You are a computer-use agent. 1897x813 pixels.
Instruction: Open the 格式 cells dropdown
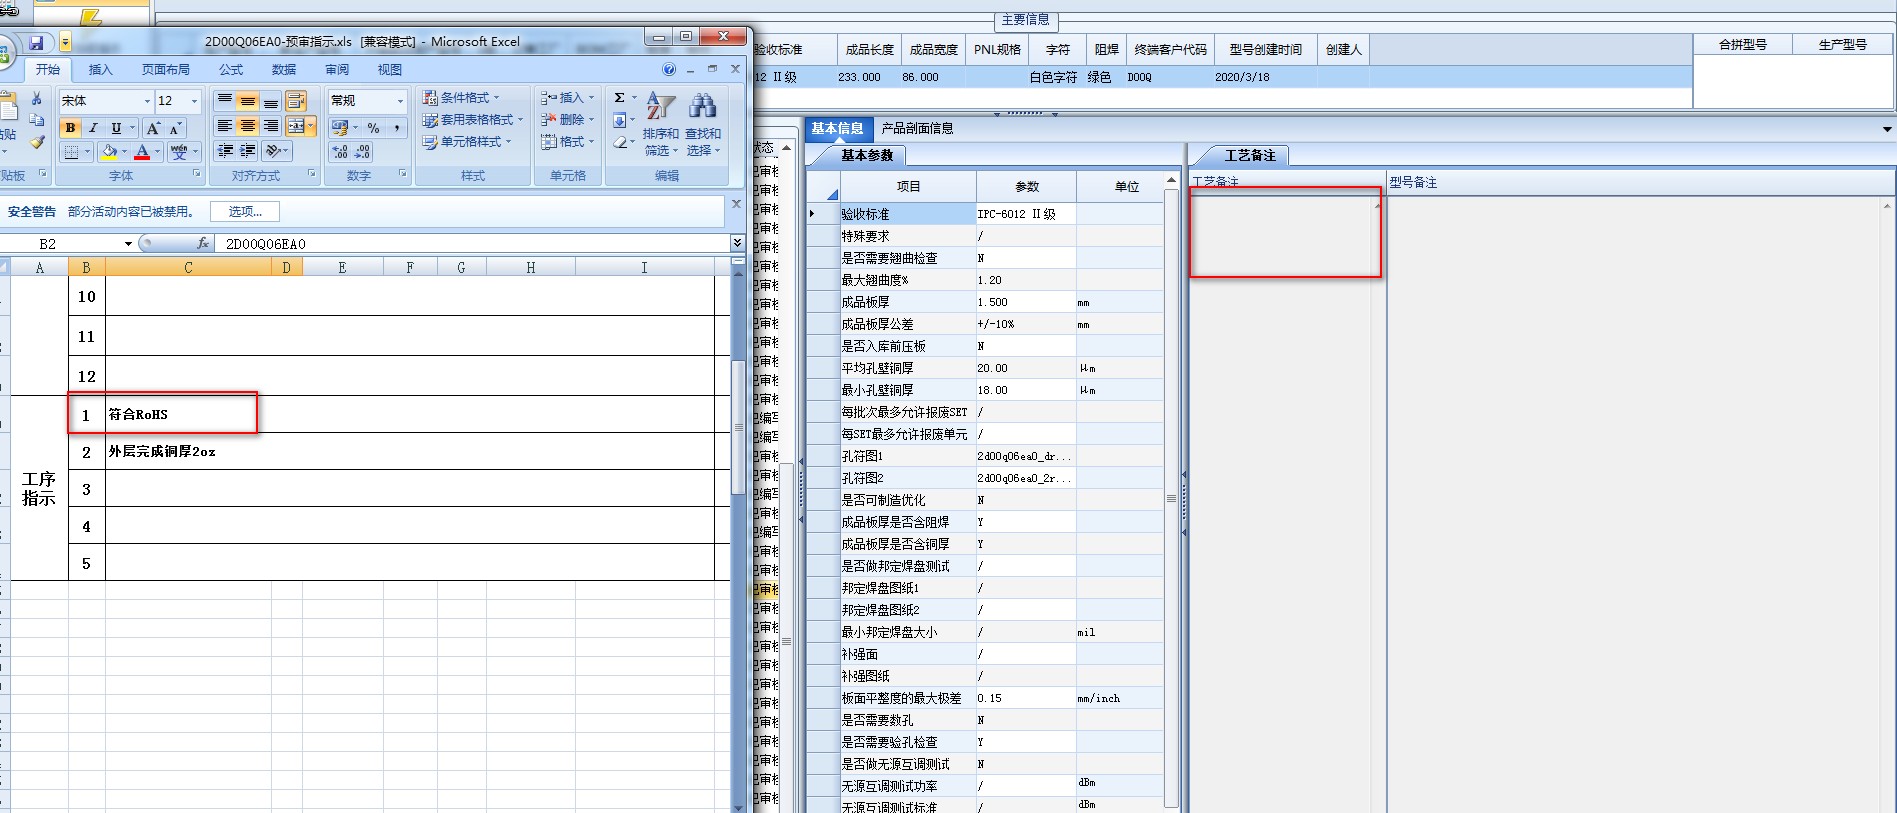[567, 142]
